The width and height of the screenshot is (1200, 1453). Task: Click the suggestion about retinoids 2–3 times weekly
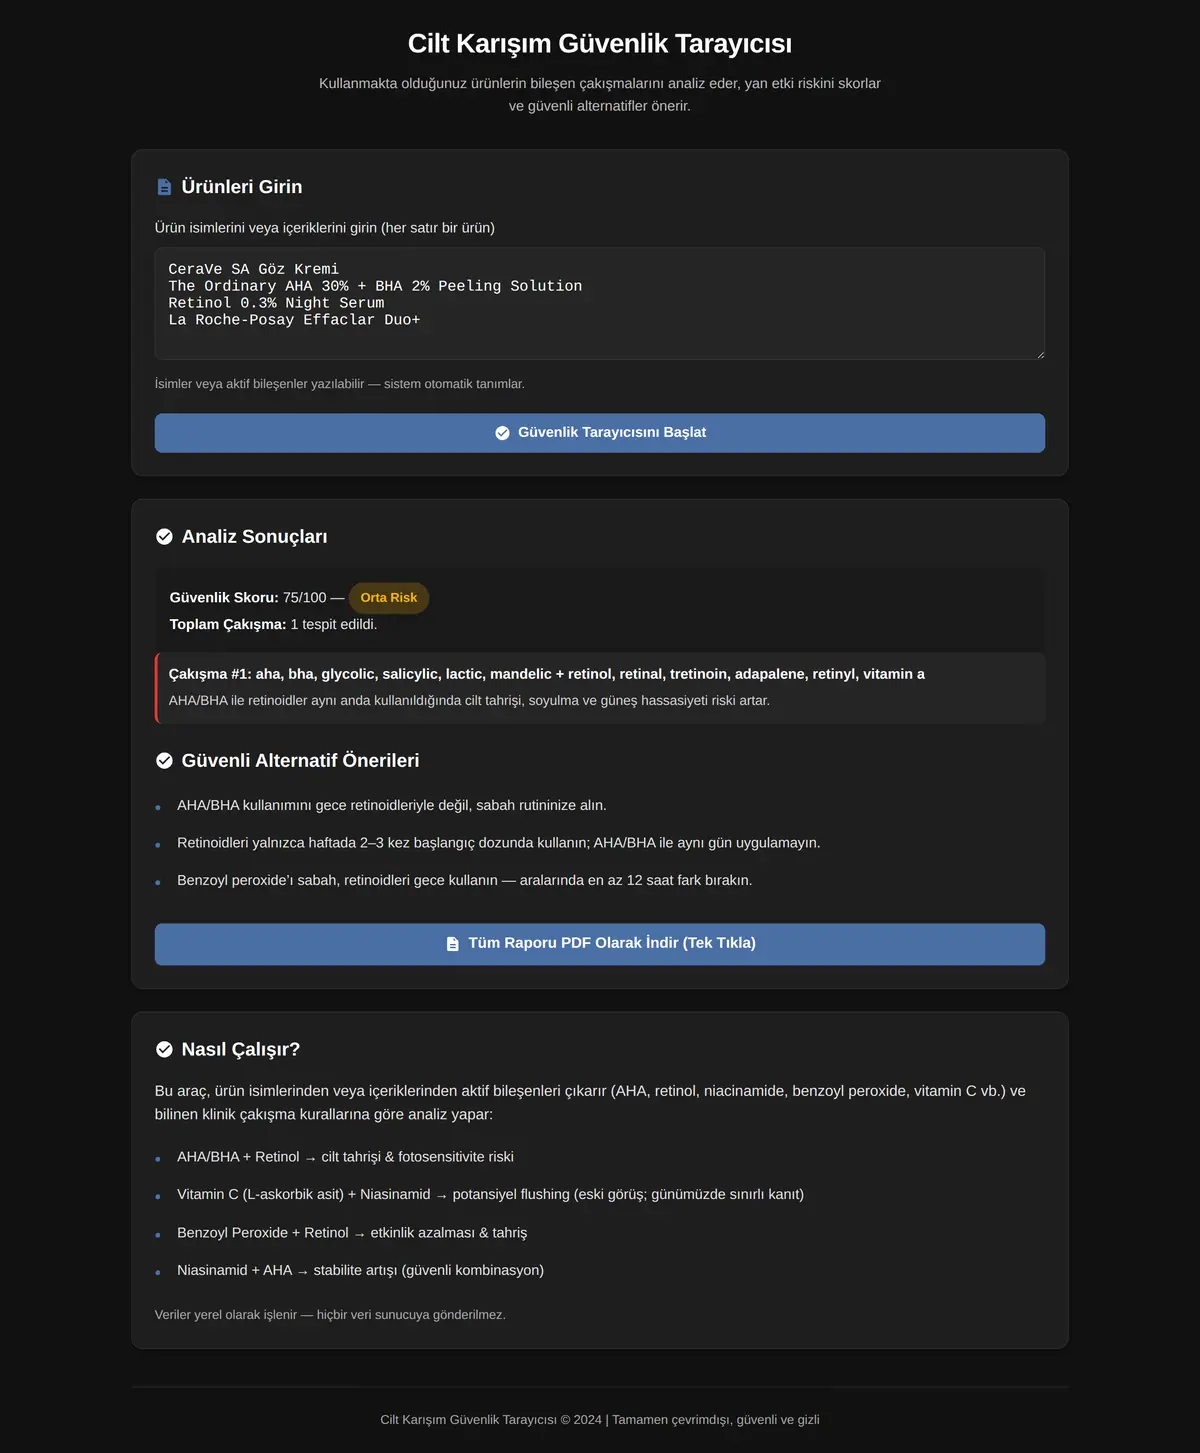click(499, 843)
